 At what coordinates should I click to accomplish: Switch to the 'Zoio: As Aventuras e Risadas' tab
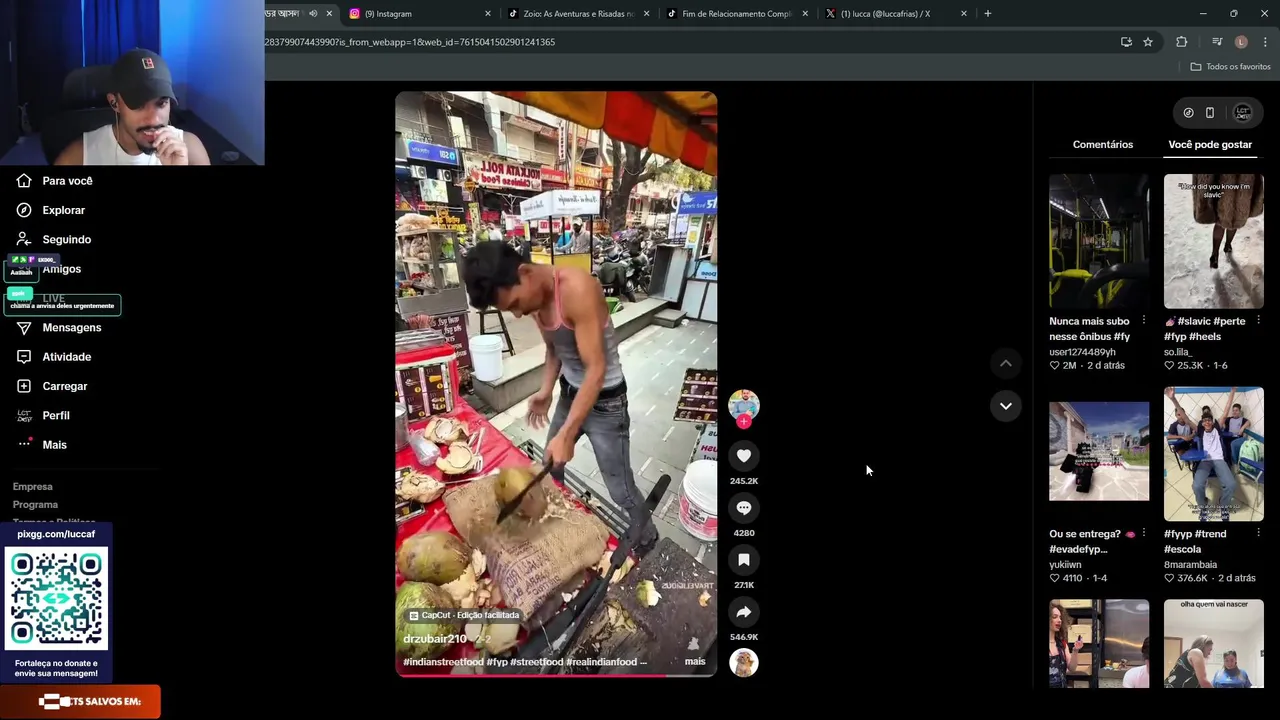577,14
